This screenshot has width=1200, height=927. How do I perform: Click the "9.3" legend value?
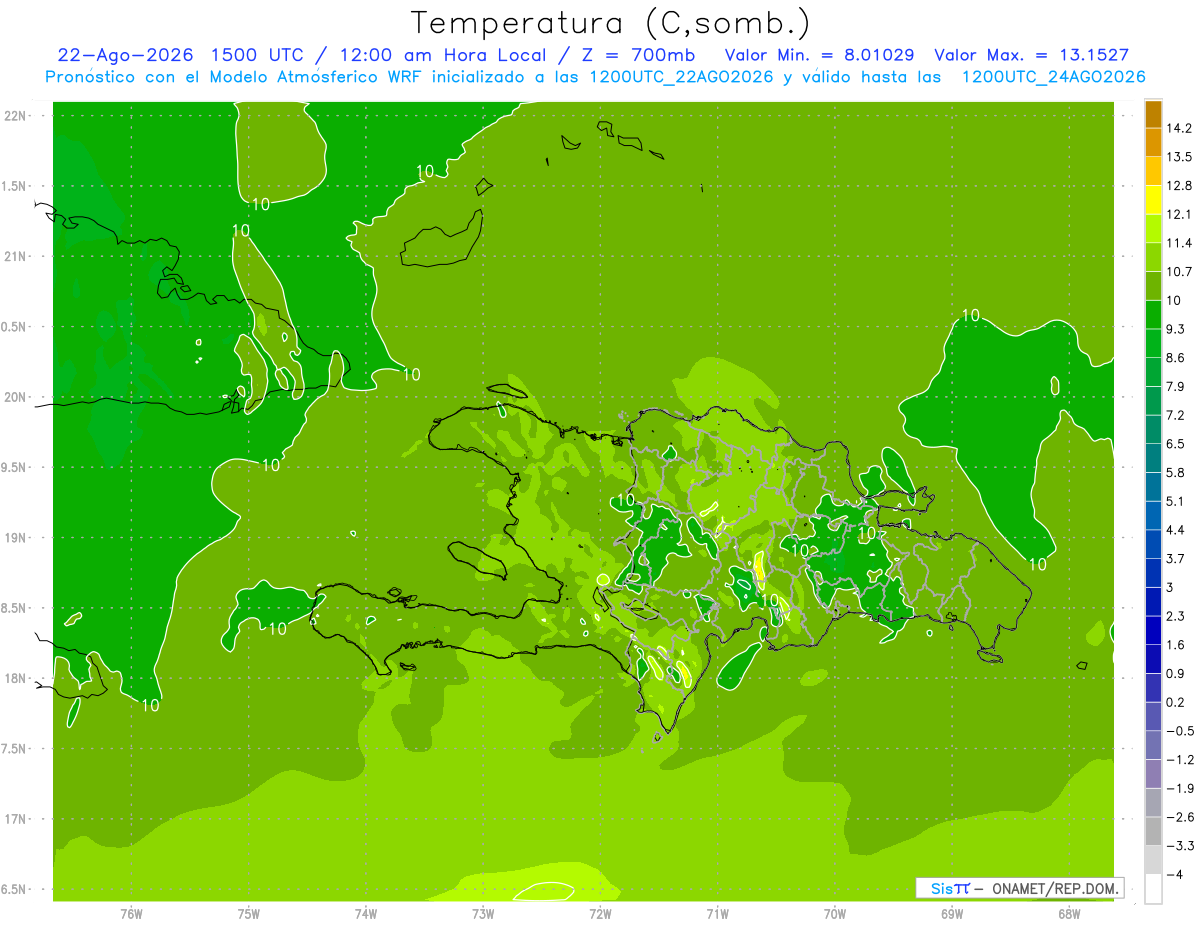pos(1176,329)
